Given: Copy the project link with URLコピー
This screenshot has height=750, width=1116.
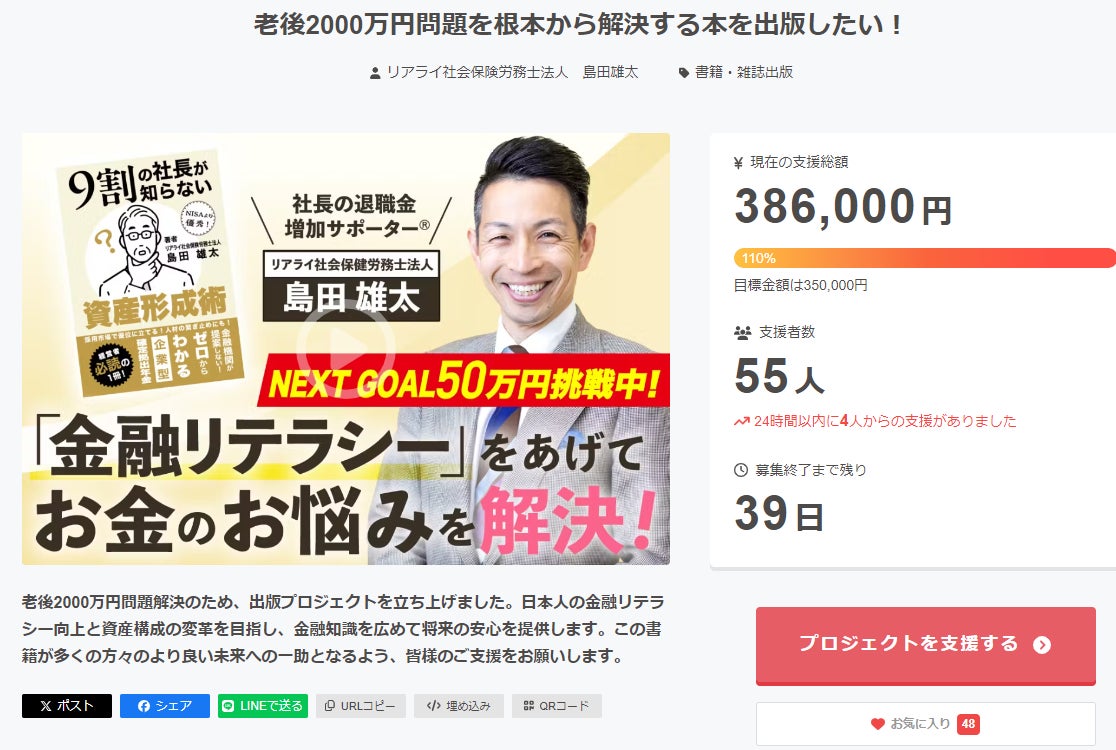Looking at the screenshot, I should 361,706.
